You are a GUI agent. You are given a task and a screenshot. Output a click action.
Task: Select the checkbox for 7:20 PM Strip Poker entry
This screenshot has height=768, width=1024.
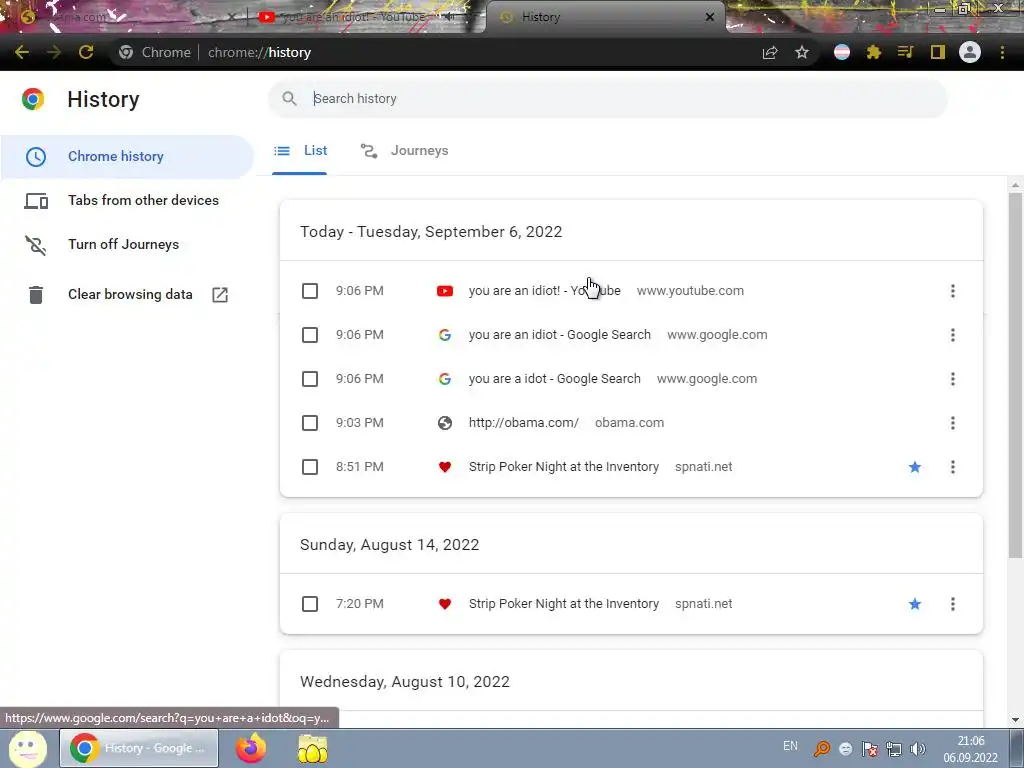coord(310,604)
